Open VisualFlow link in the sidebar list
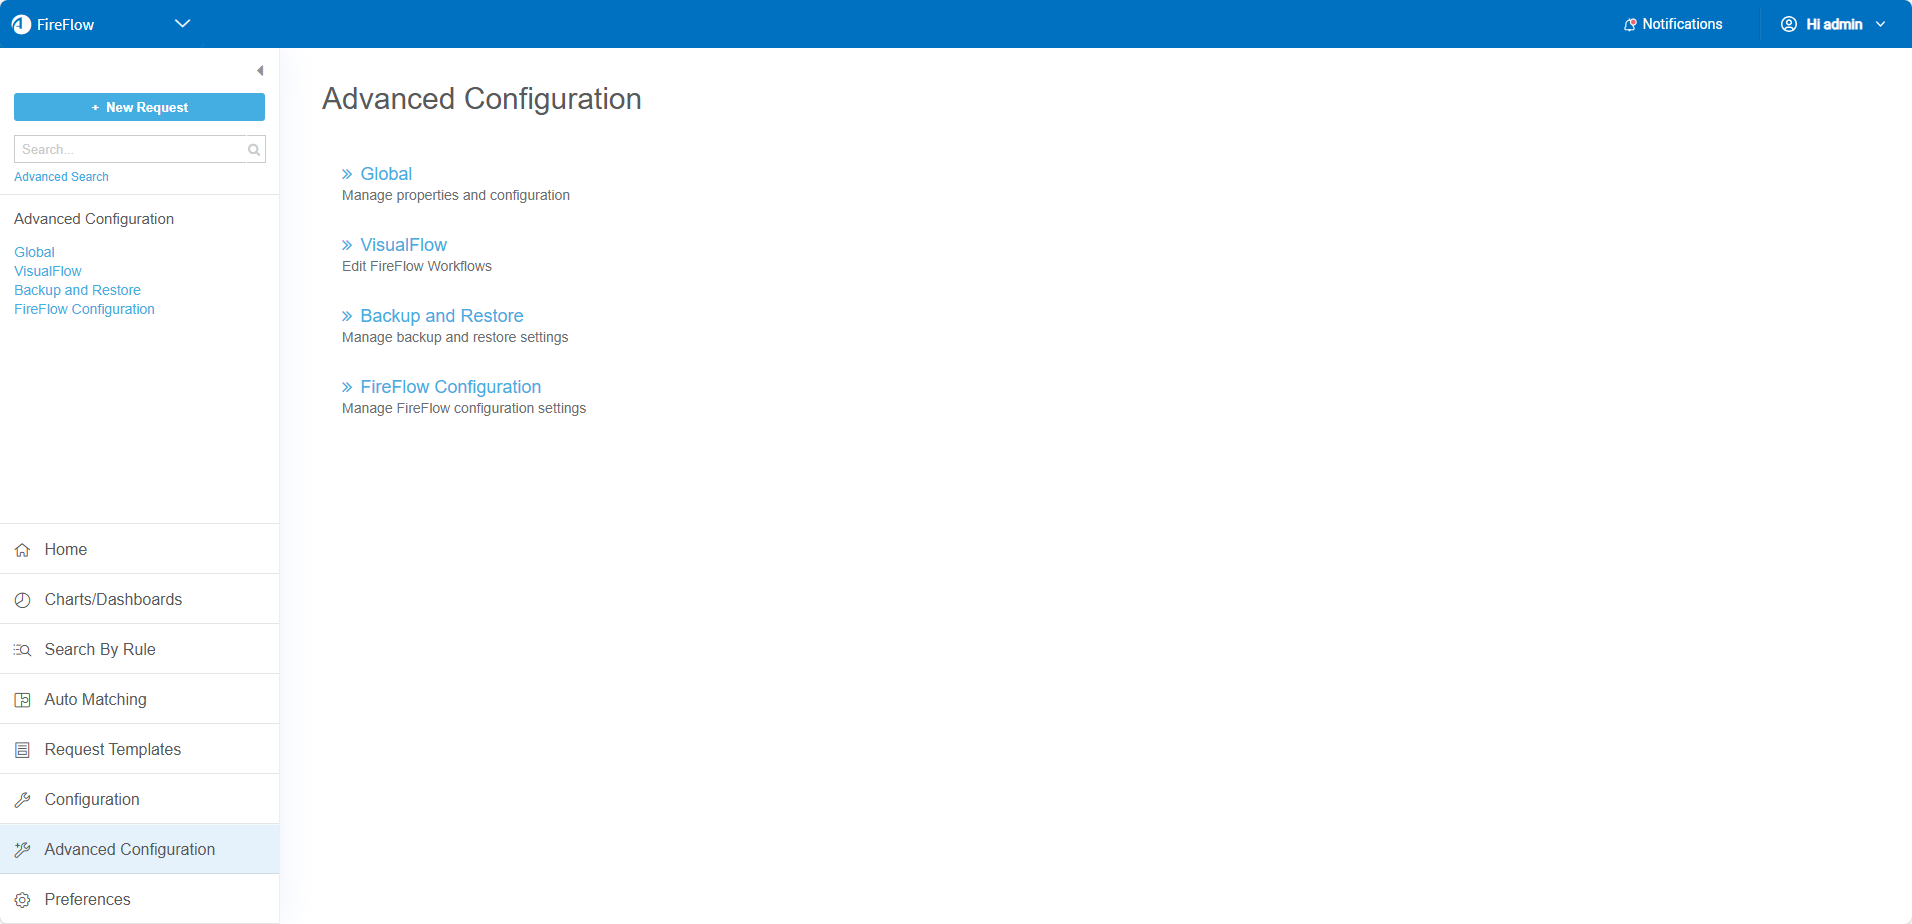Screen dimensions: 1912x924 (48, 271)
